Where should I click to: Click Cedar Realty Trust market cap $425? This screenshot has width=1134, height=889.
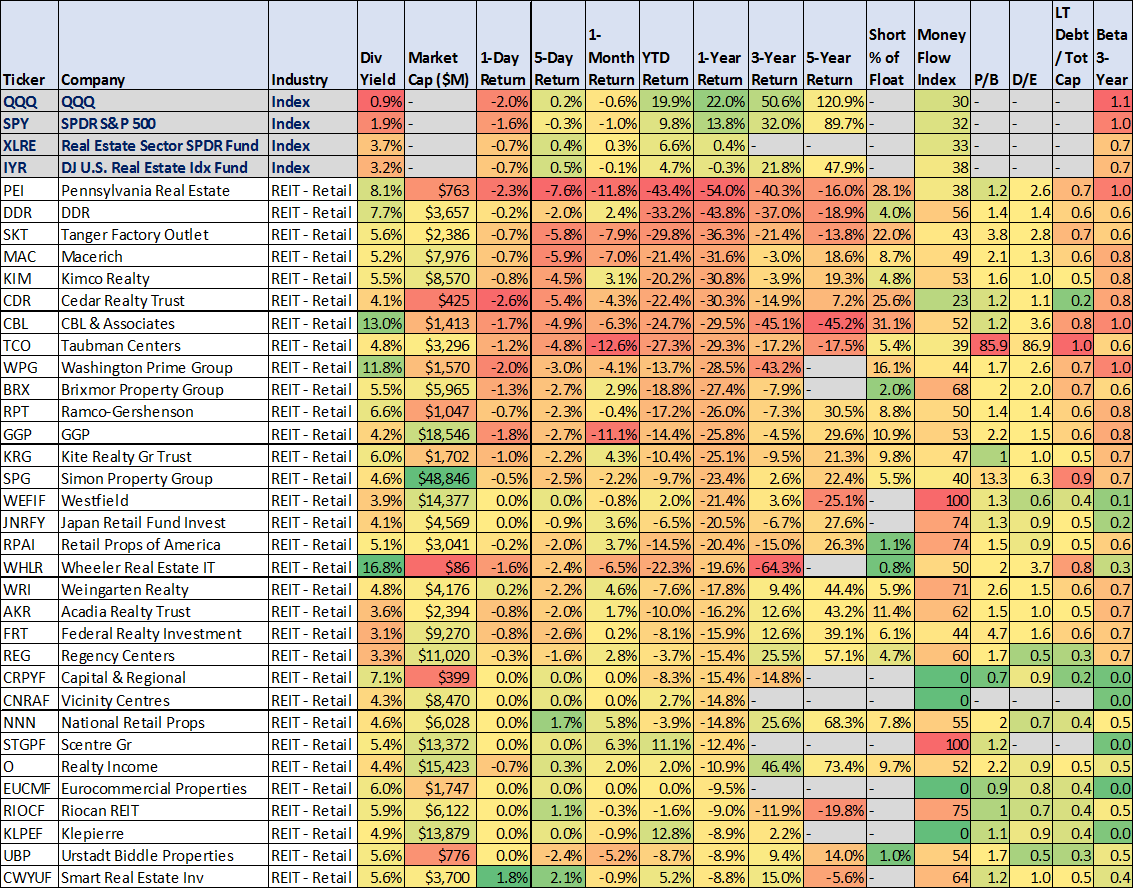(x=440, y=300)
